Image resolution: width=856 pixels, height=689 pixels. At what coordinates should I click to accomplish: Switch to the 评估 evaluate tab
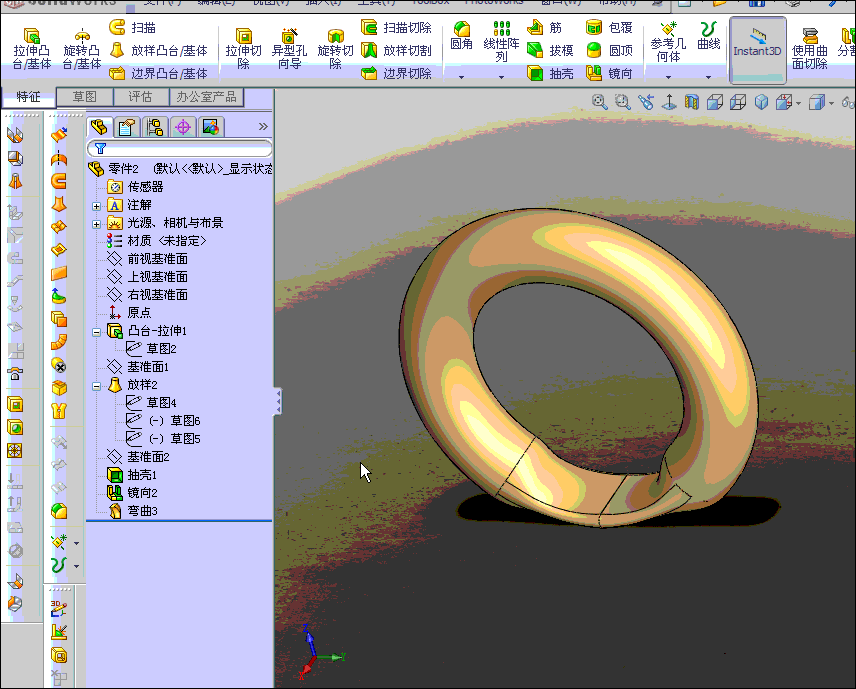[140, 97]
